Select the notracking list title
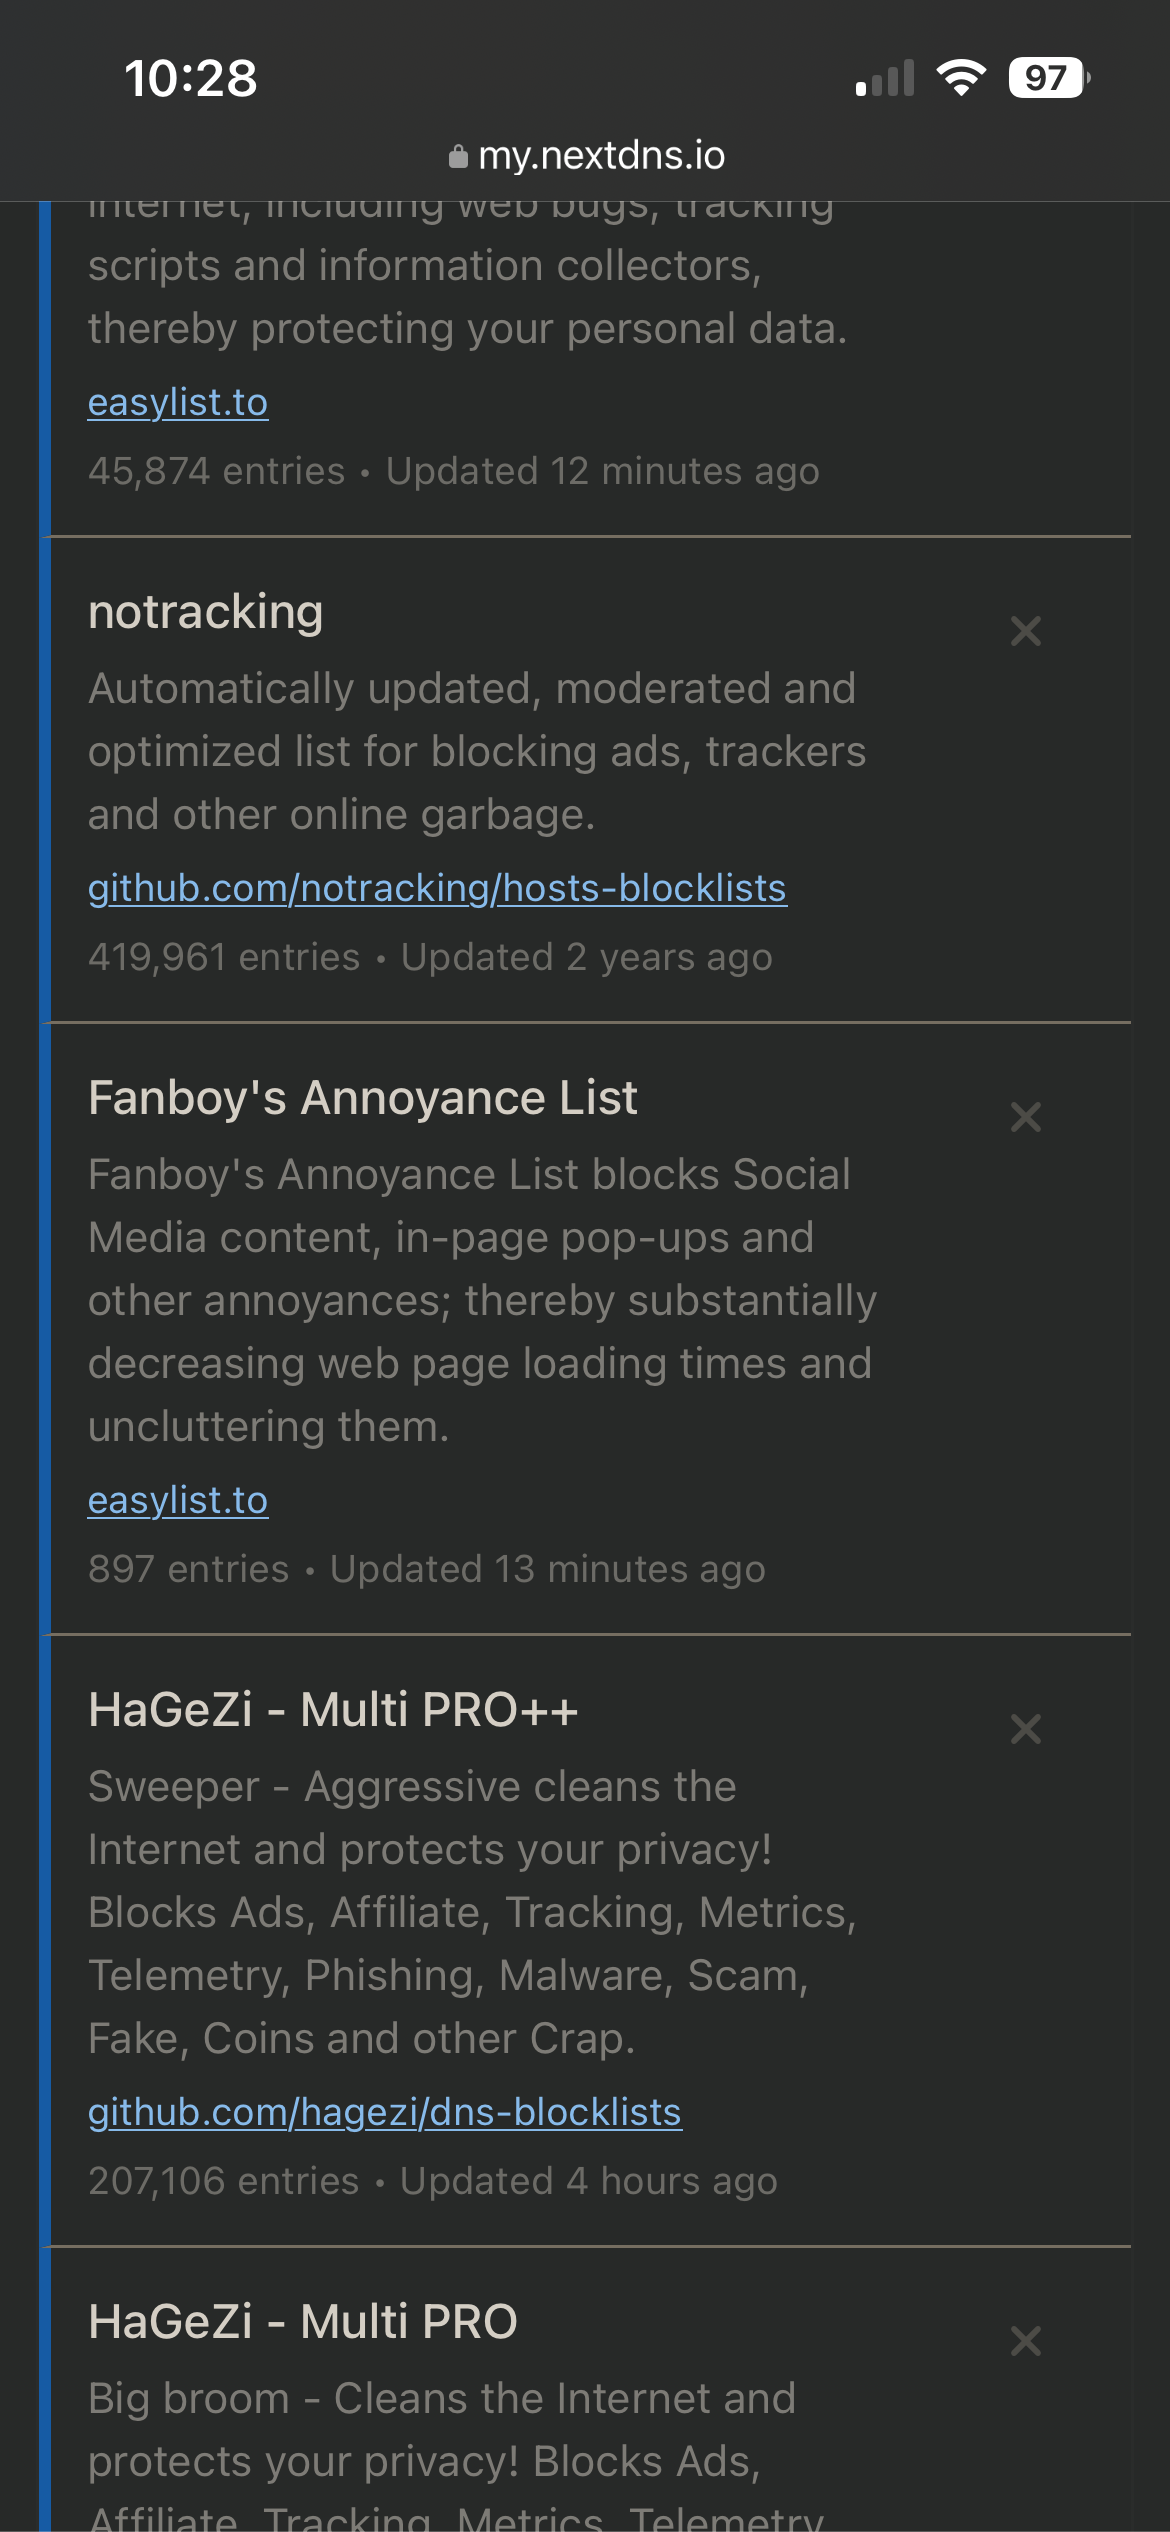This screenshot has width=1170, height=2532. (x=206, y=612)
